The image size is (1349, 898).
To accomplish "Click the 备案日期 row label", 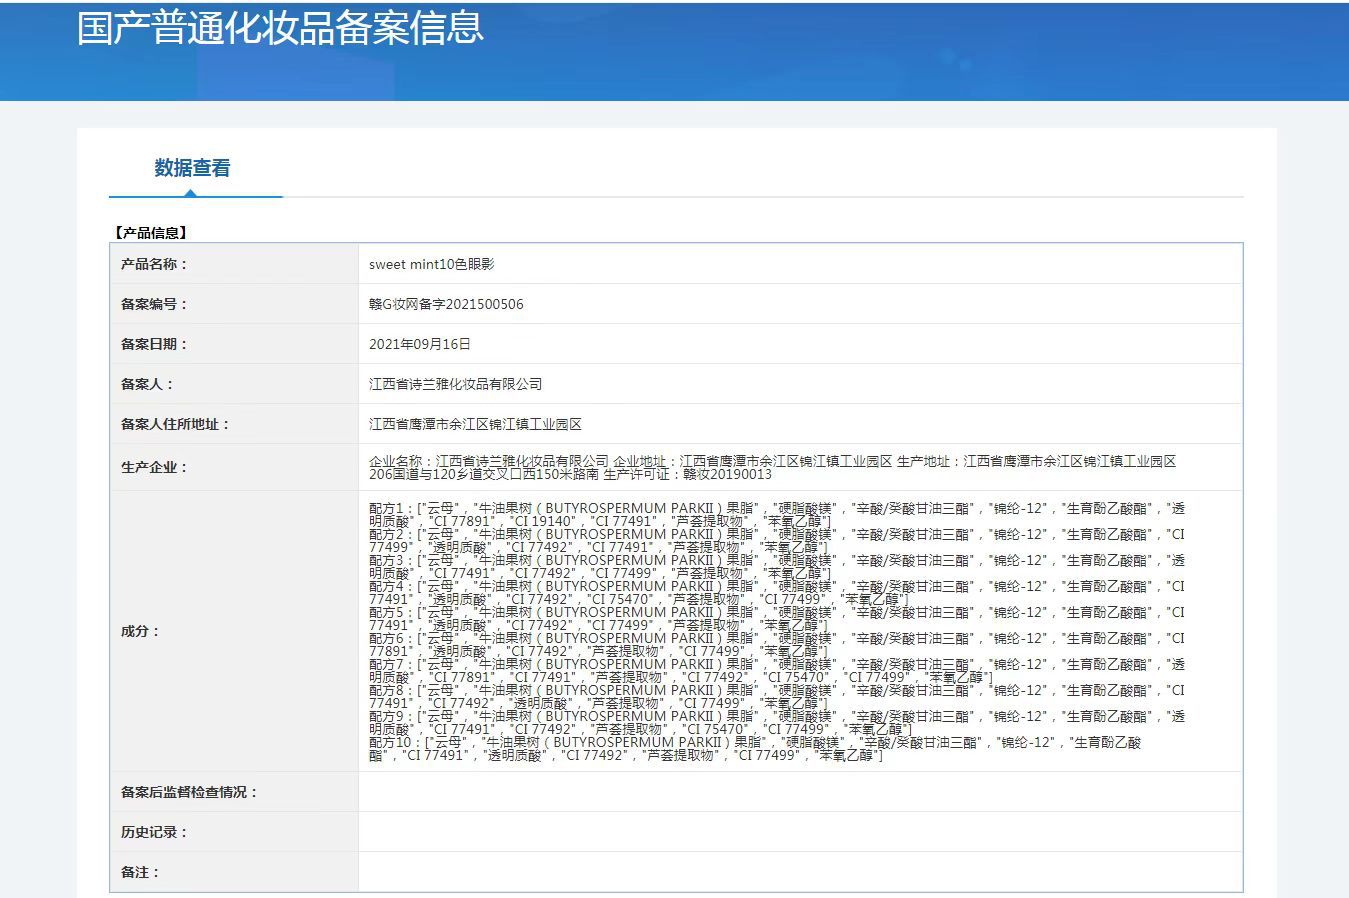I will coord(154,344).
